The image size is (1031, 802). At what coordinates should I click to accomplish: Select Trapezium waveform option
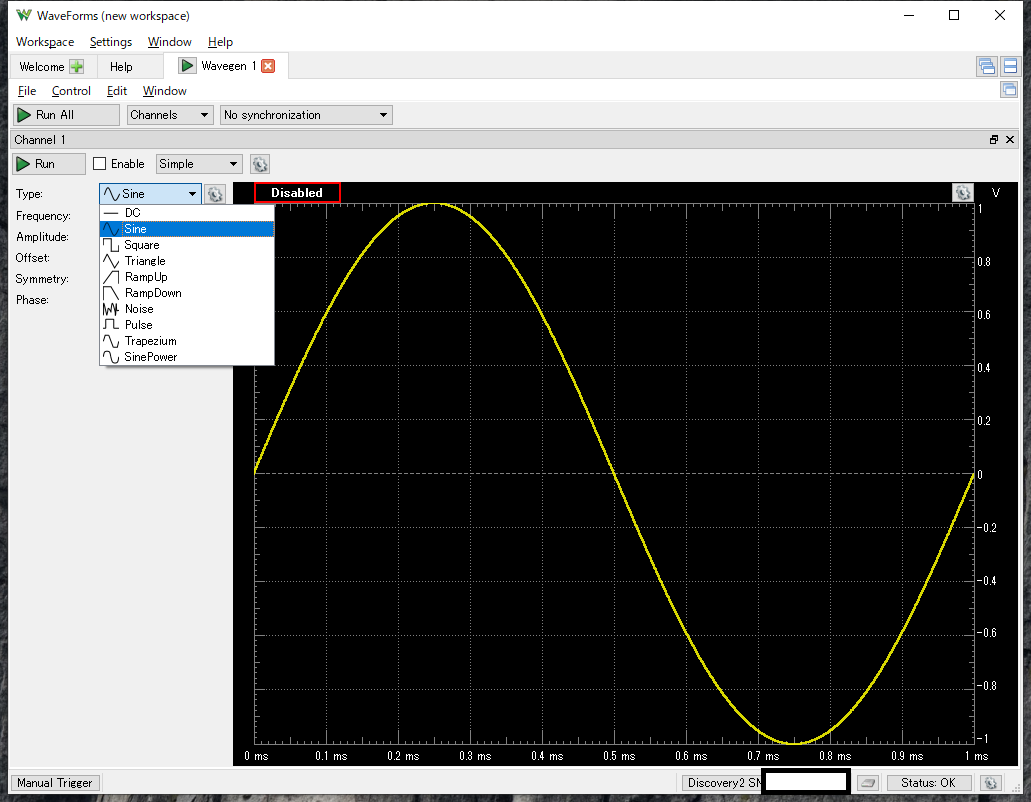(x=187, y=341)
